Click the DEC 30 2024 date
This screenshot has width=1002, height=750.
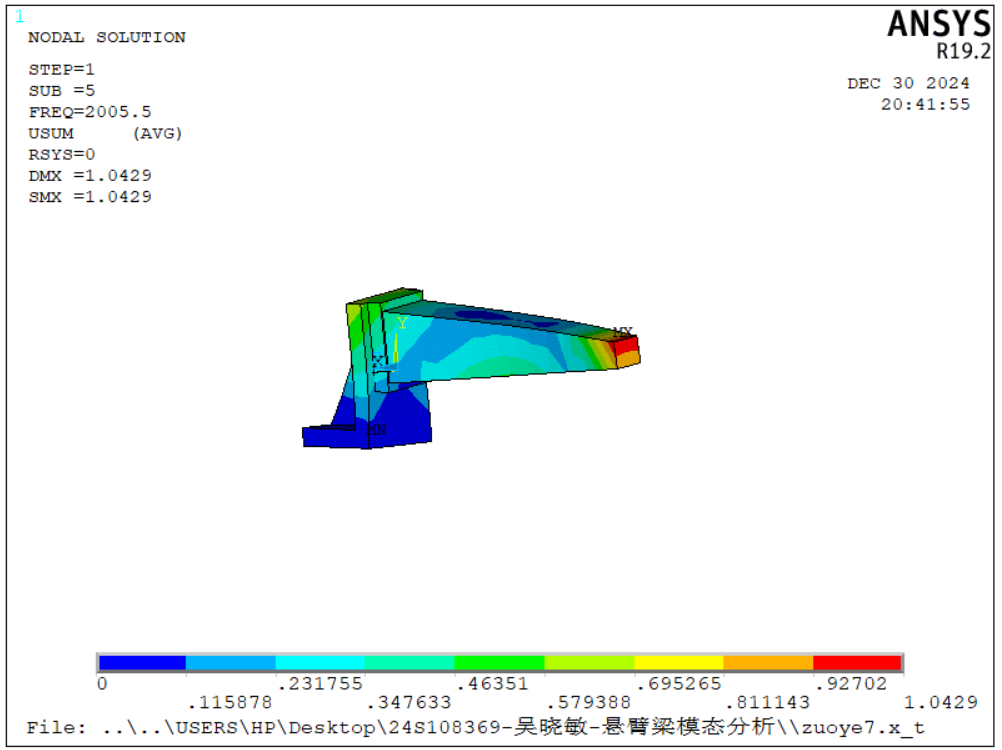coord(908,84)
